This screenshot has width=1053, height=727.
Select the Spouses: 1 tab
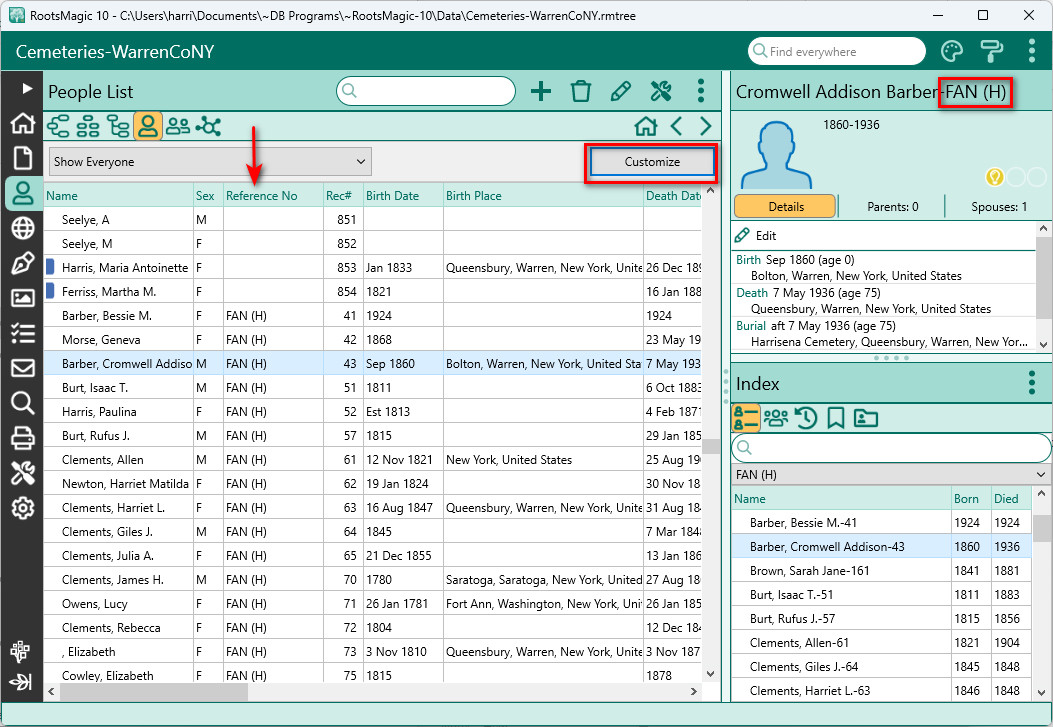(999, 207)
